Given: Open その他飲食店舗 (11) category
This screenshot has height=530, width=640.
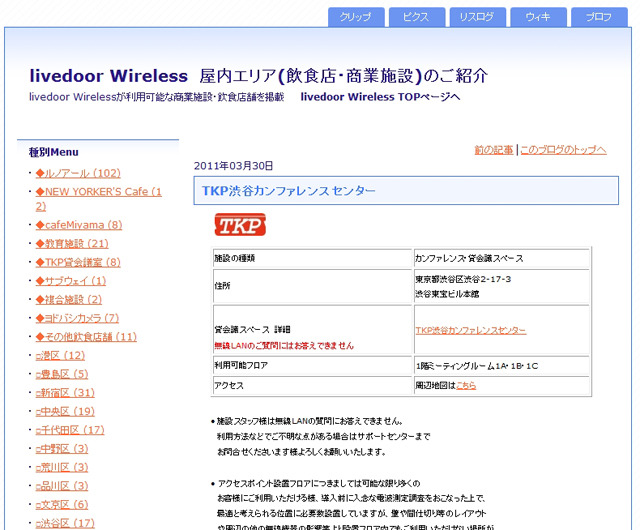Looking at the screenshot, I should coord(86,337).
